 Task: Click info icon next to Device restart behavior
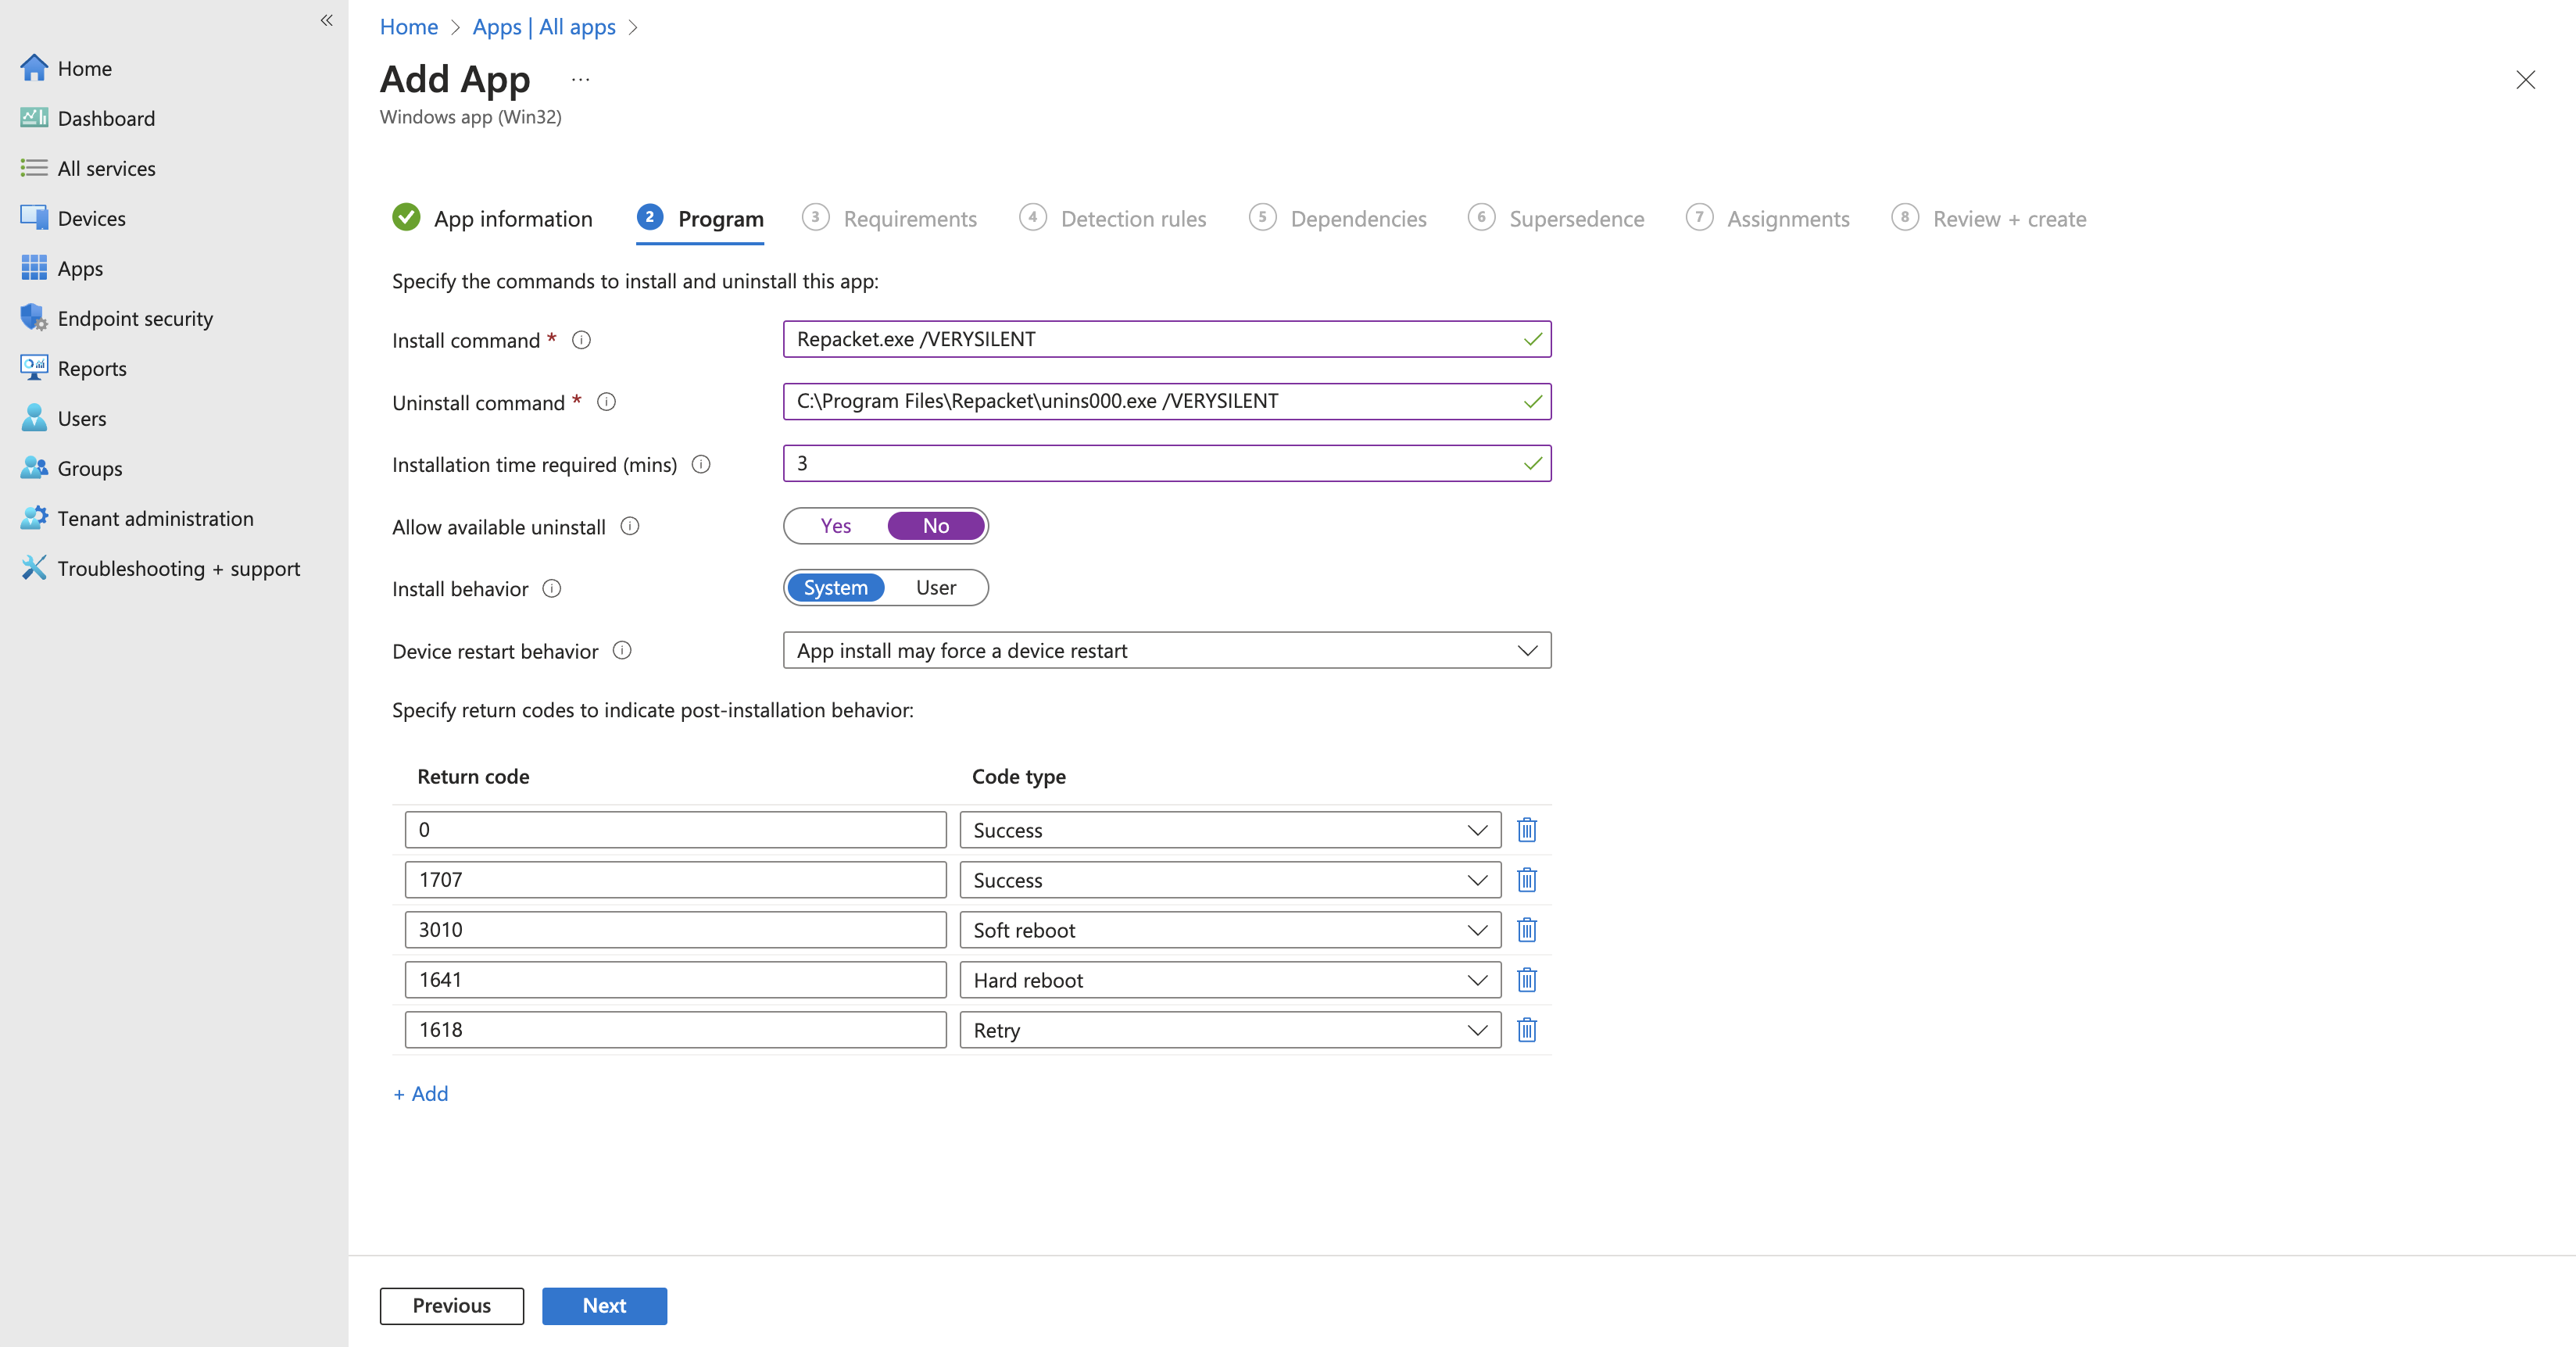[x=622, y=651]
